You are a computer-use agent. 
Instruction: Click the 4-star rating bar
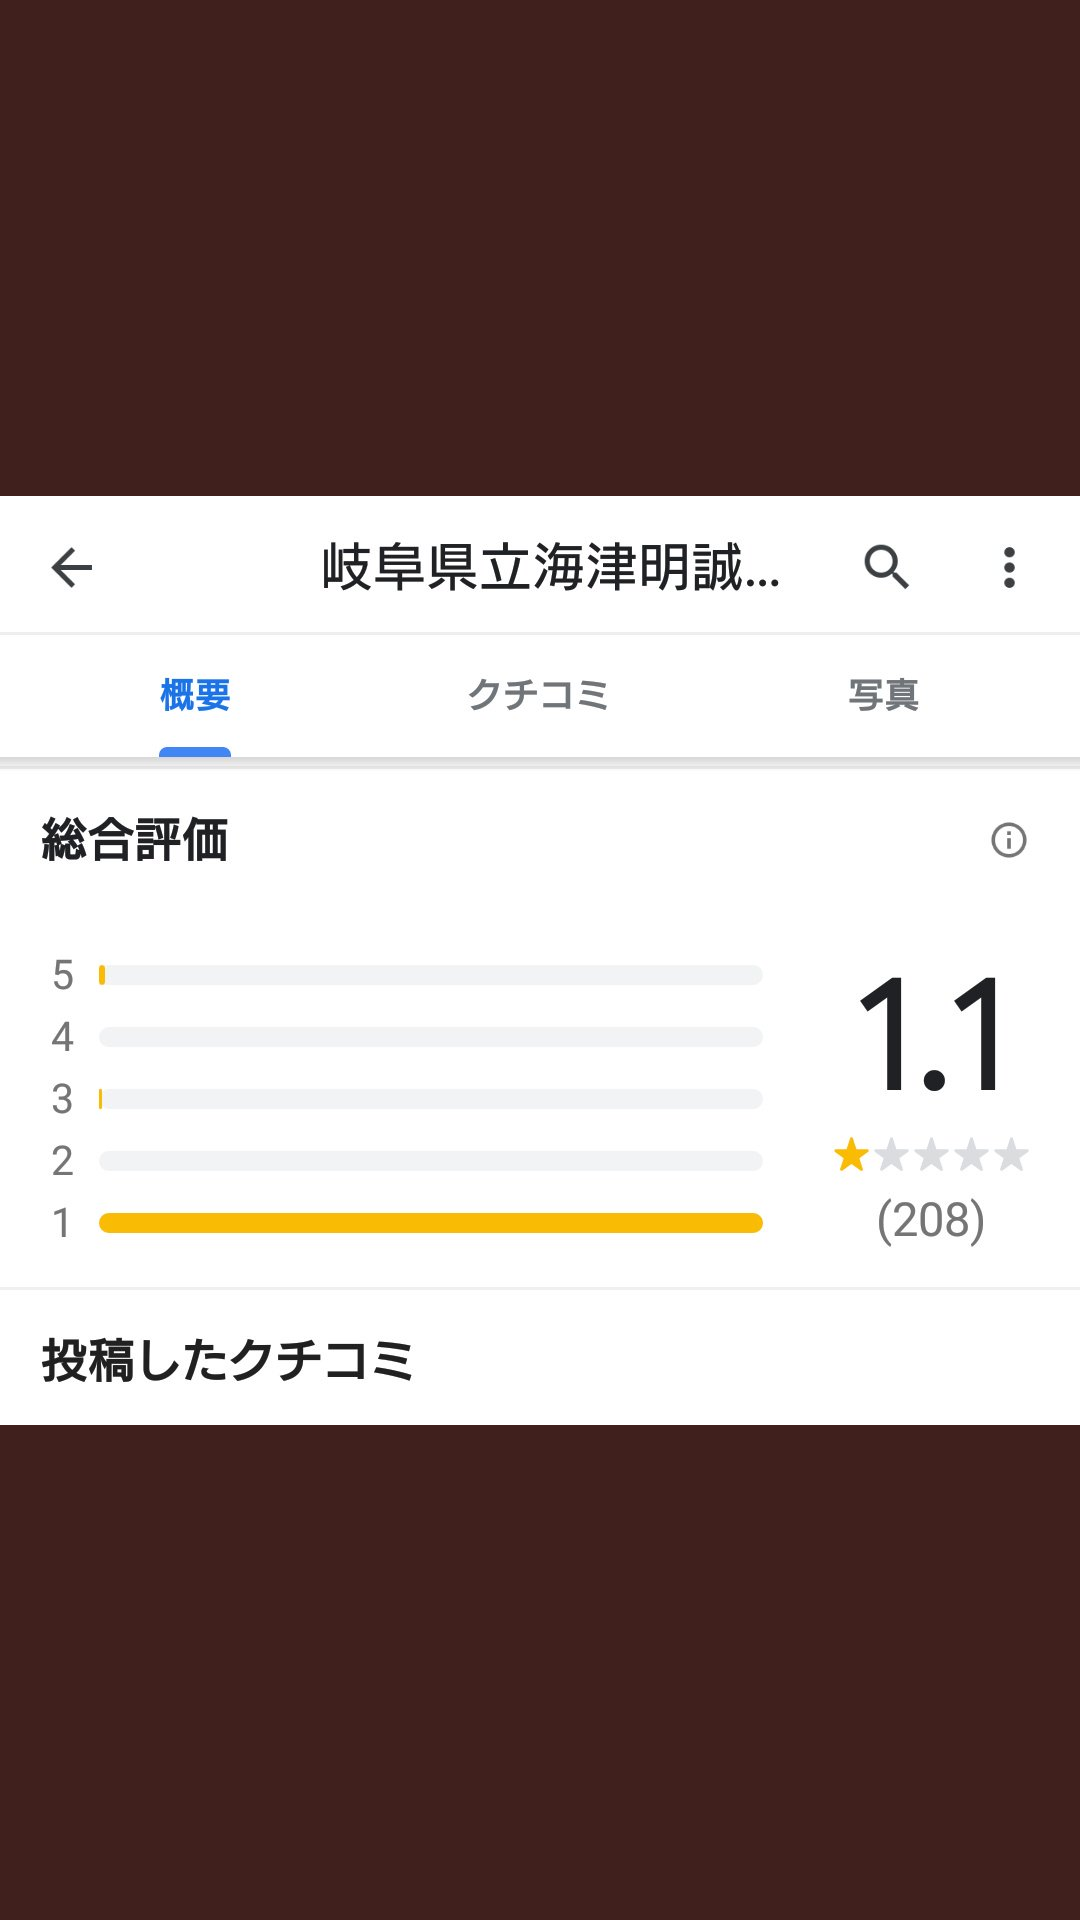tap(431, 1037)
